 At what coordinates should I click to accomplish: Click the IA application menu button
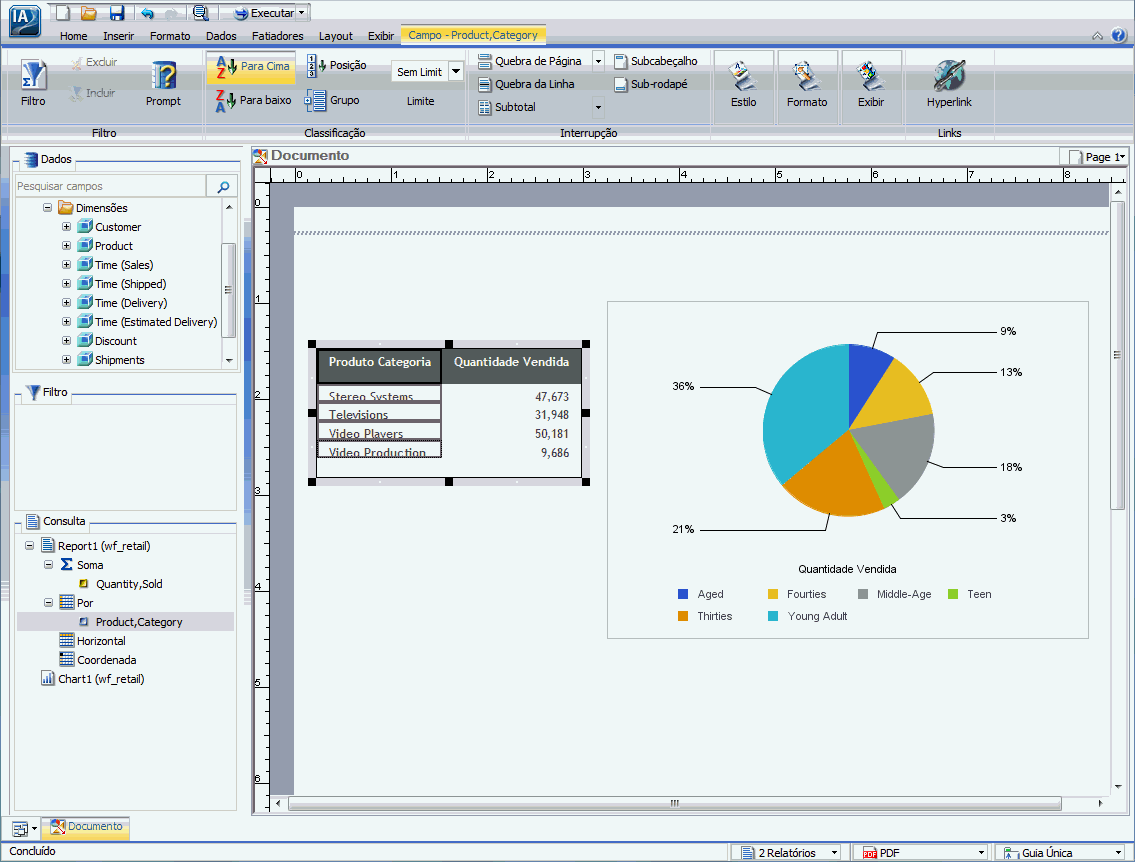(25, 20)
